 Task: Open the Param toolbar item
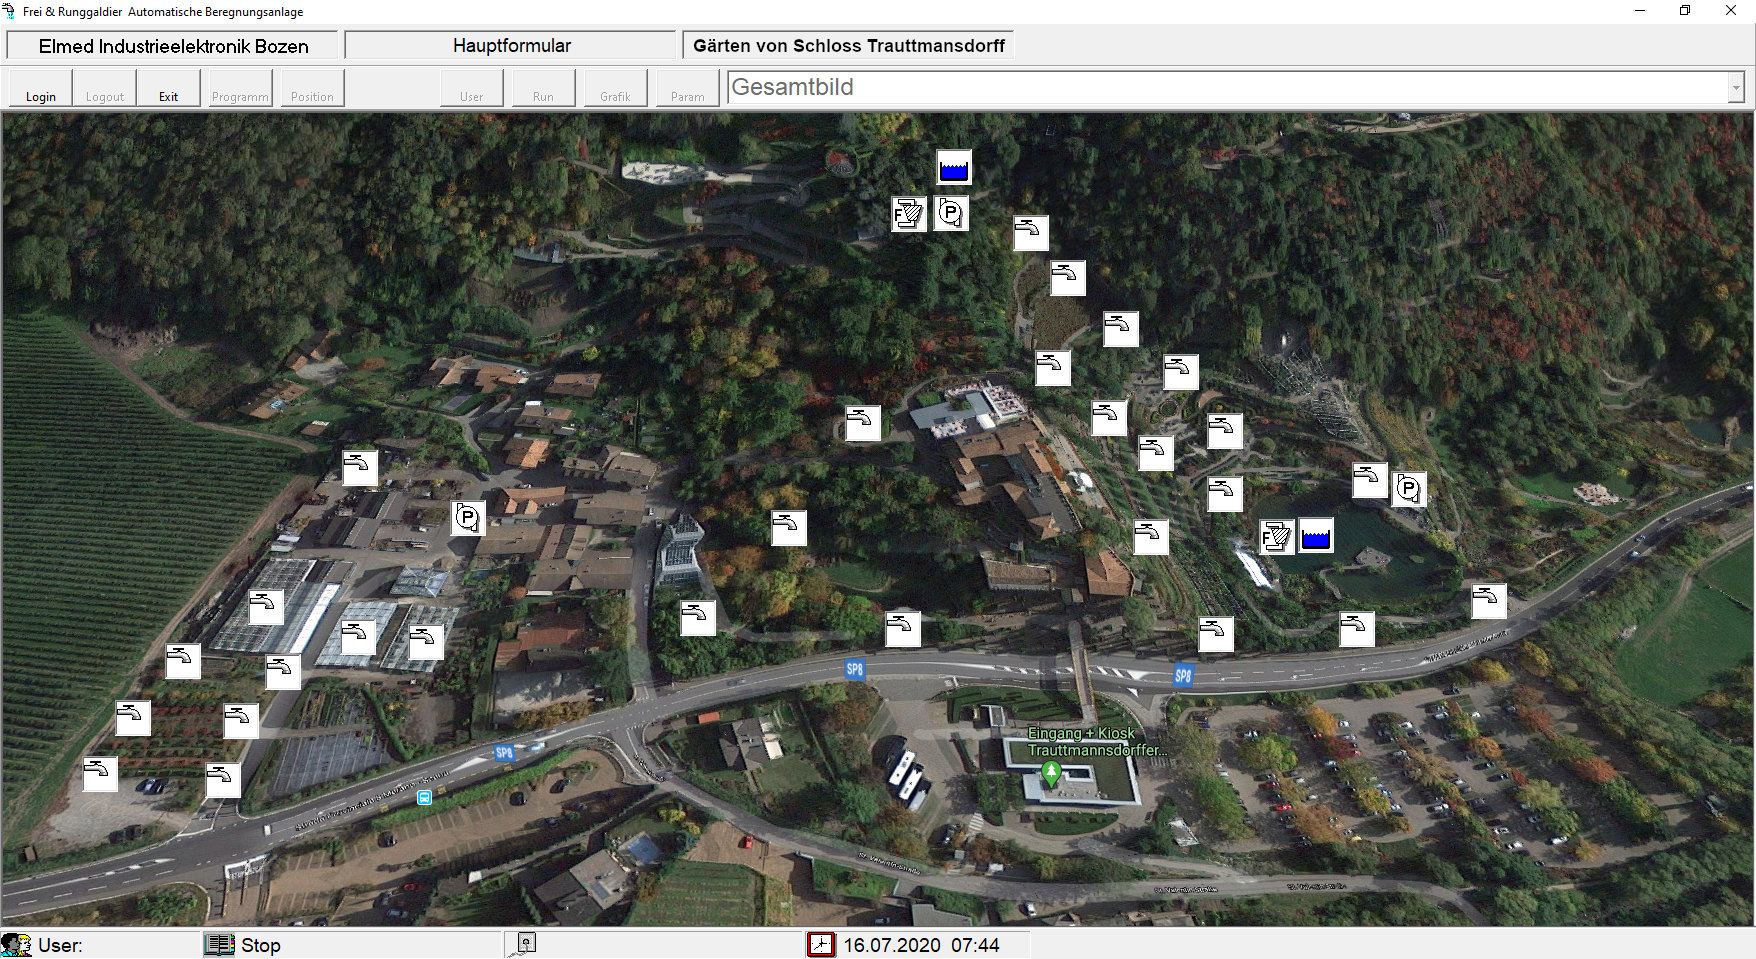tap(687, 88)
